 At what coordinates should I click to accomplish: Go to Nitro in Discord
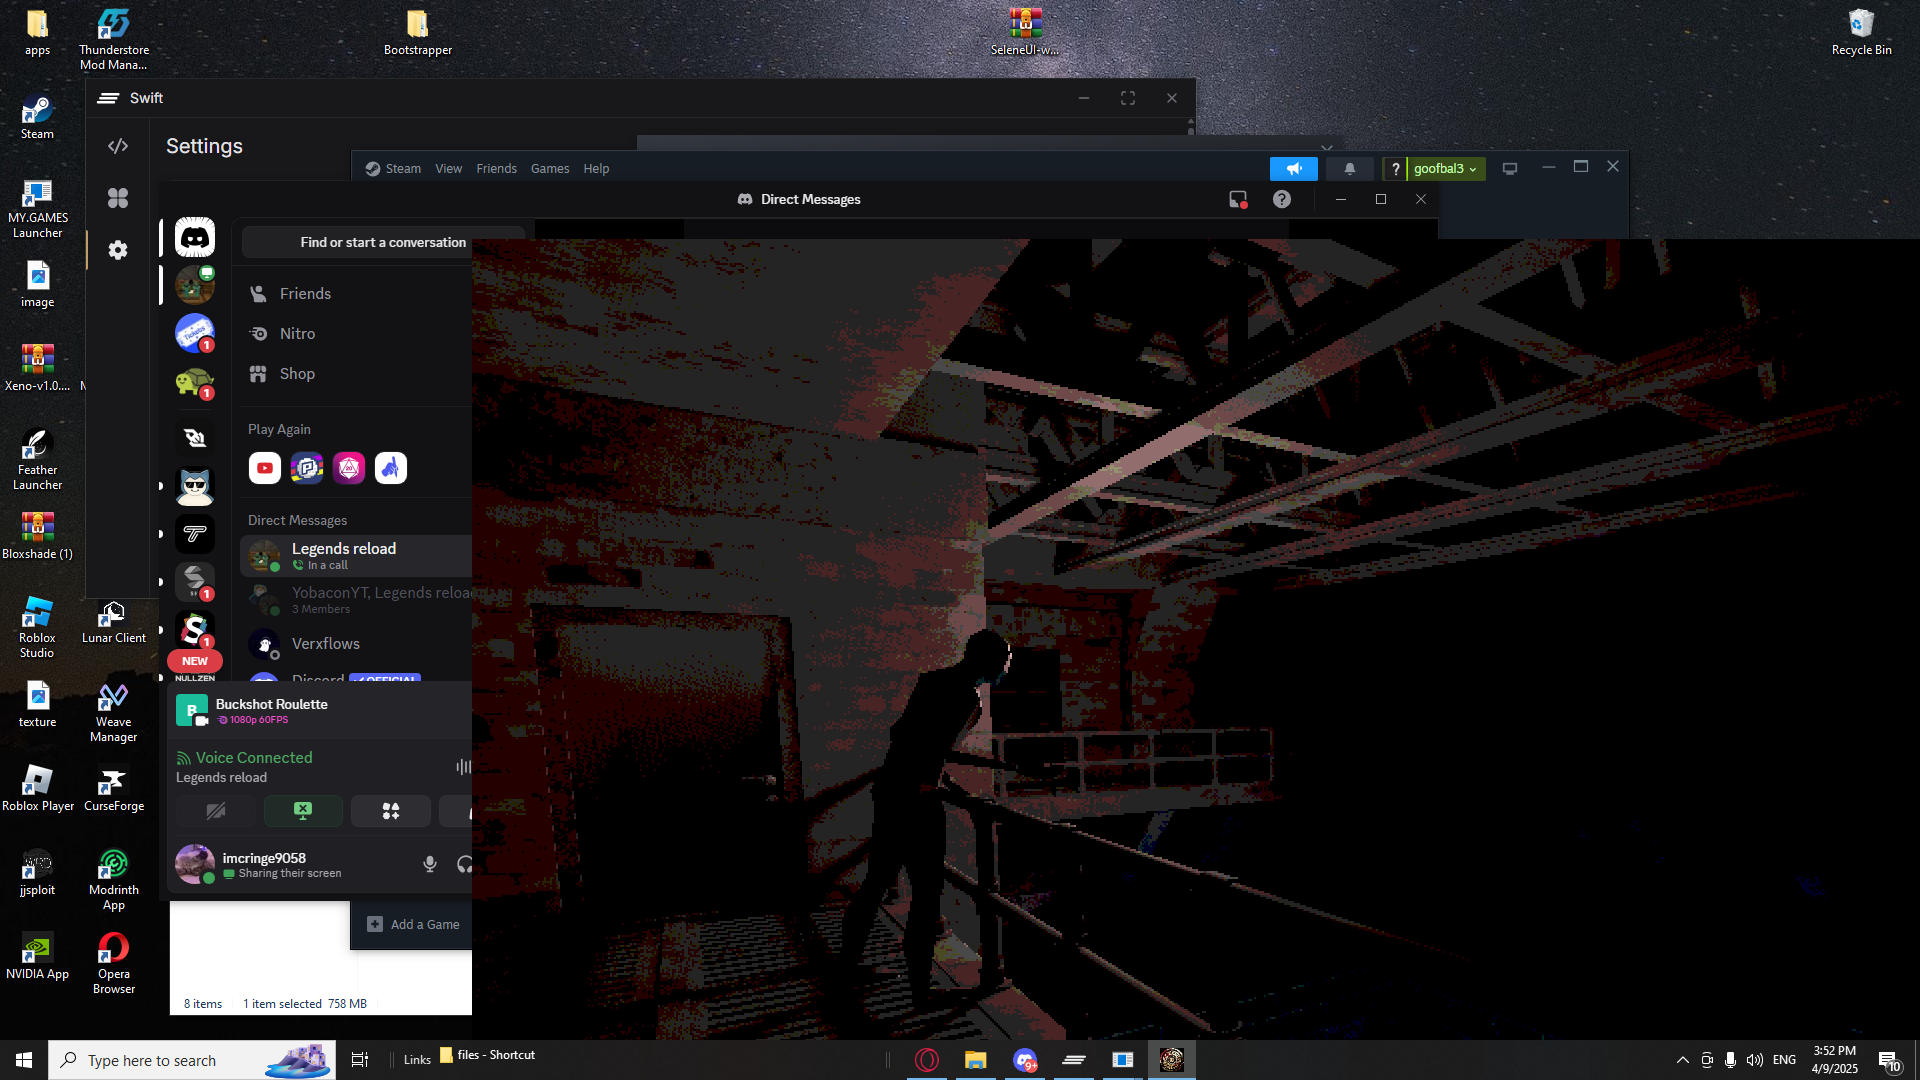356,334
